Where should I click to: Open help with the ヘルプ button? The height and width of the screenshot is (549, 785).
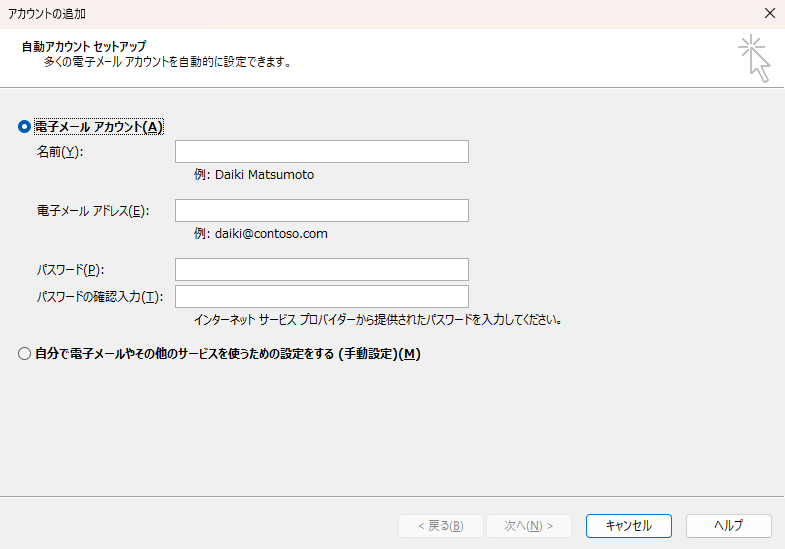[728, 526]
